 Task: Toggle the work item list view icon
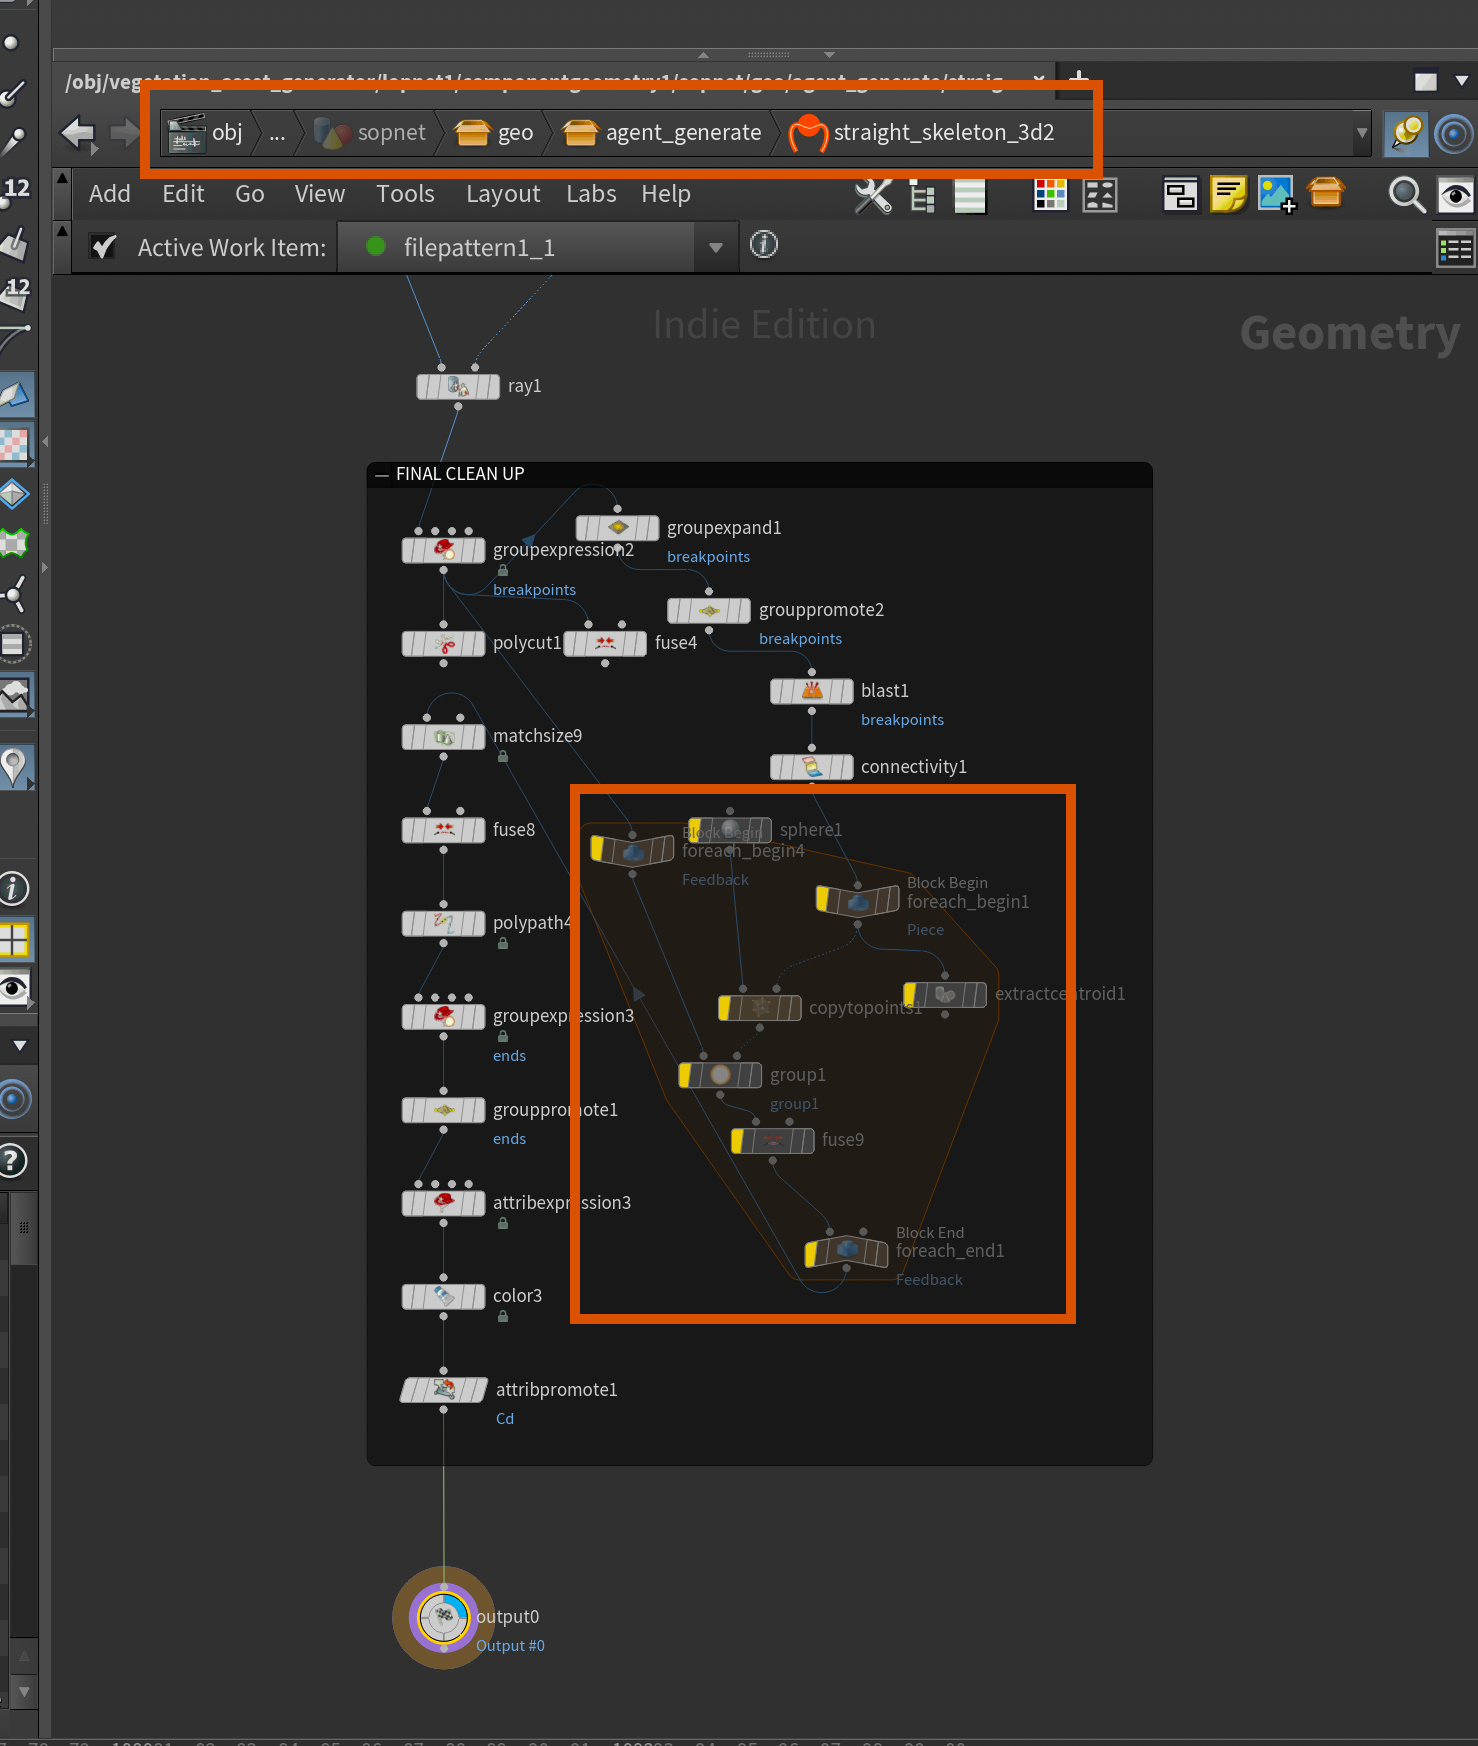click(x=1455, y=248)
